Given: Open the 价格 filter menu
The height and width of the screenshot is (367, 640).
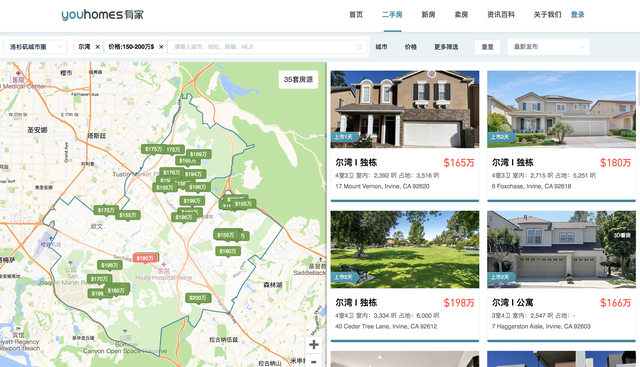Looking at the screenshot, I should 411,47.
